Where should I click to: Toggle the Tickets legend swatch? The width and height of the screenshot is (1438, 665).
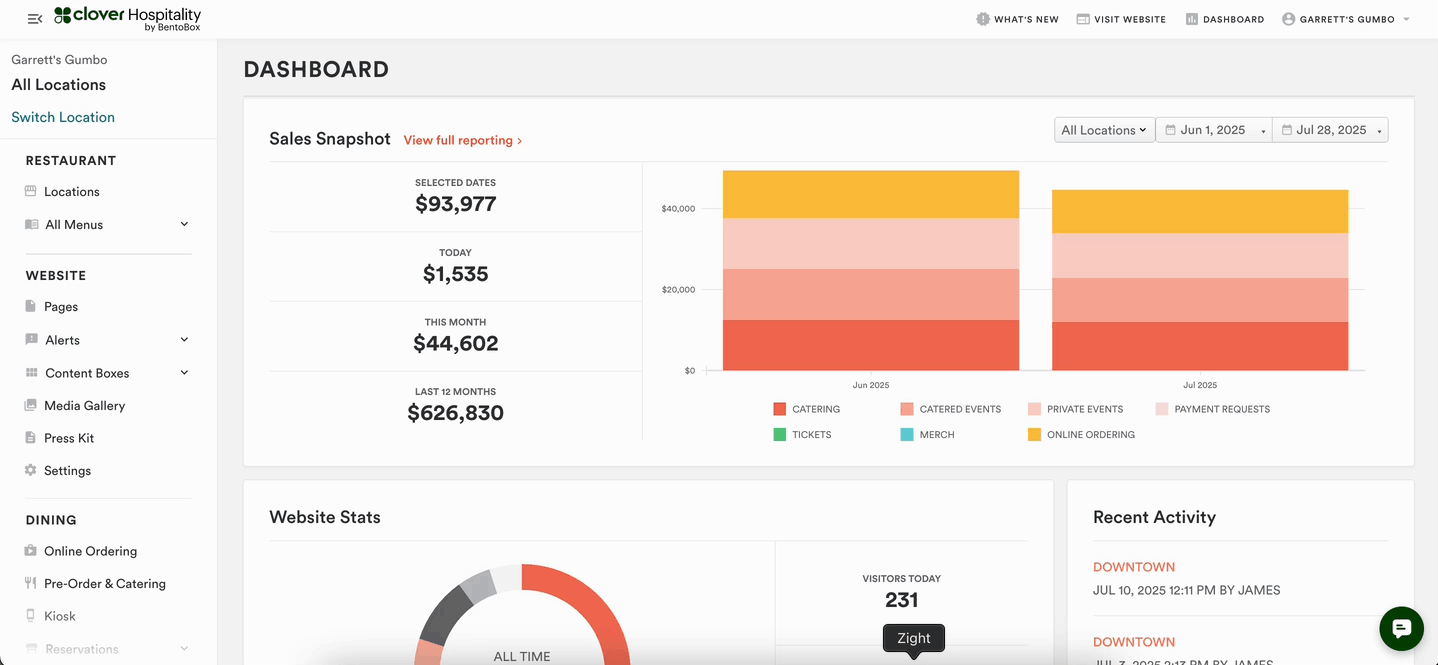pyautogui.click(x=780, y=435)
